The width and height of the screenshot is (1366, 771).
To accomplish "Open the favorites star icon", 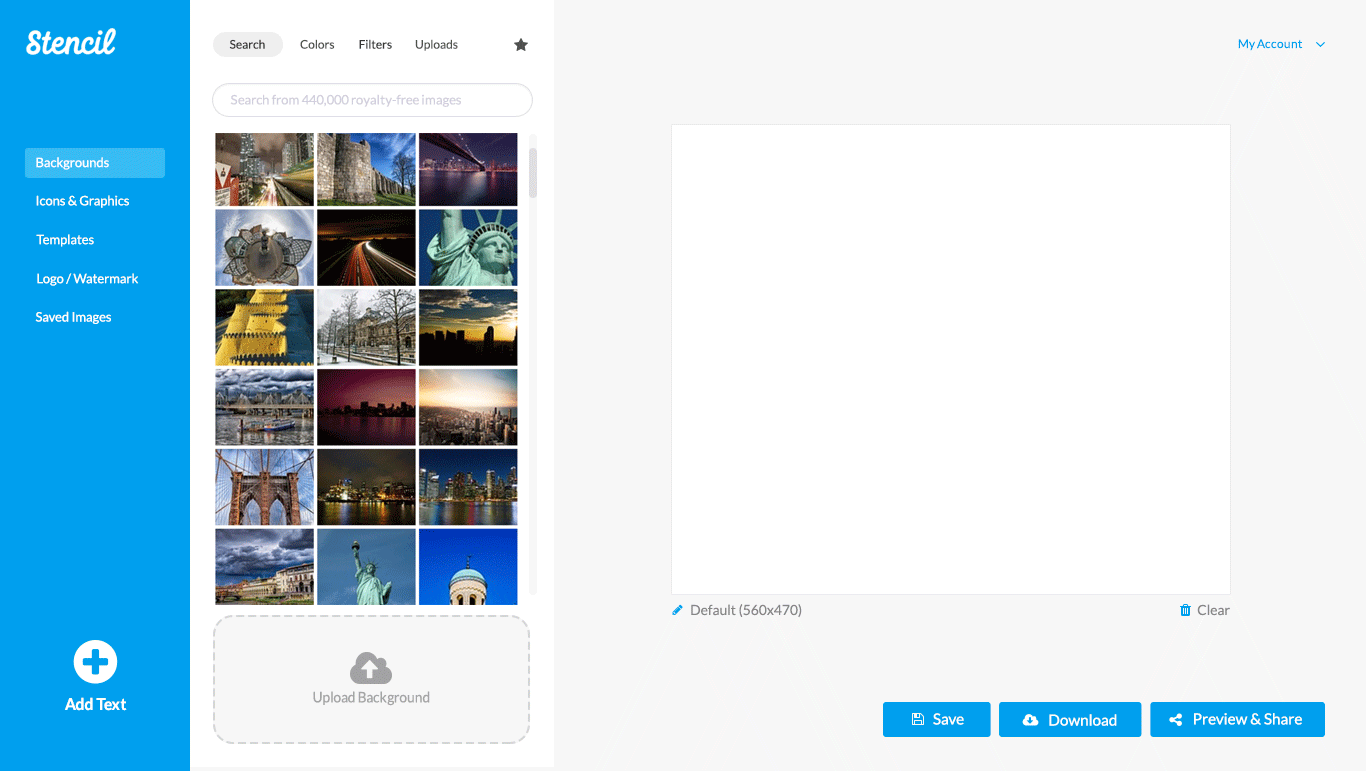I will [521, 45].
